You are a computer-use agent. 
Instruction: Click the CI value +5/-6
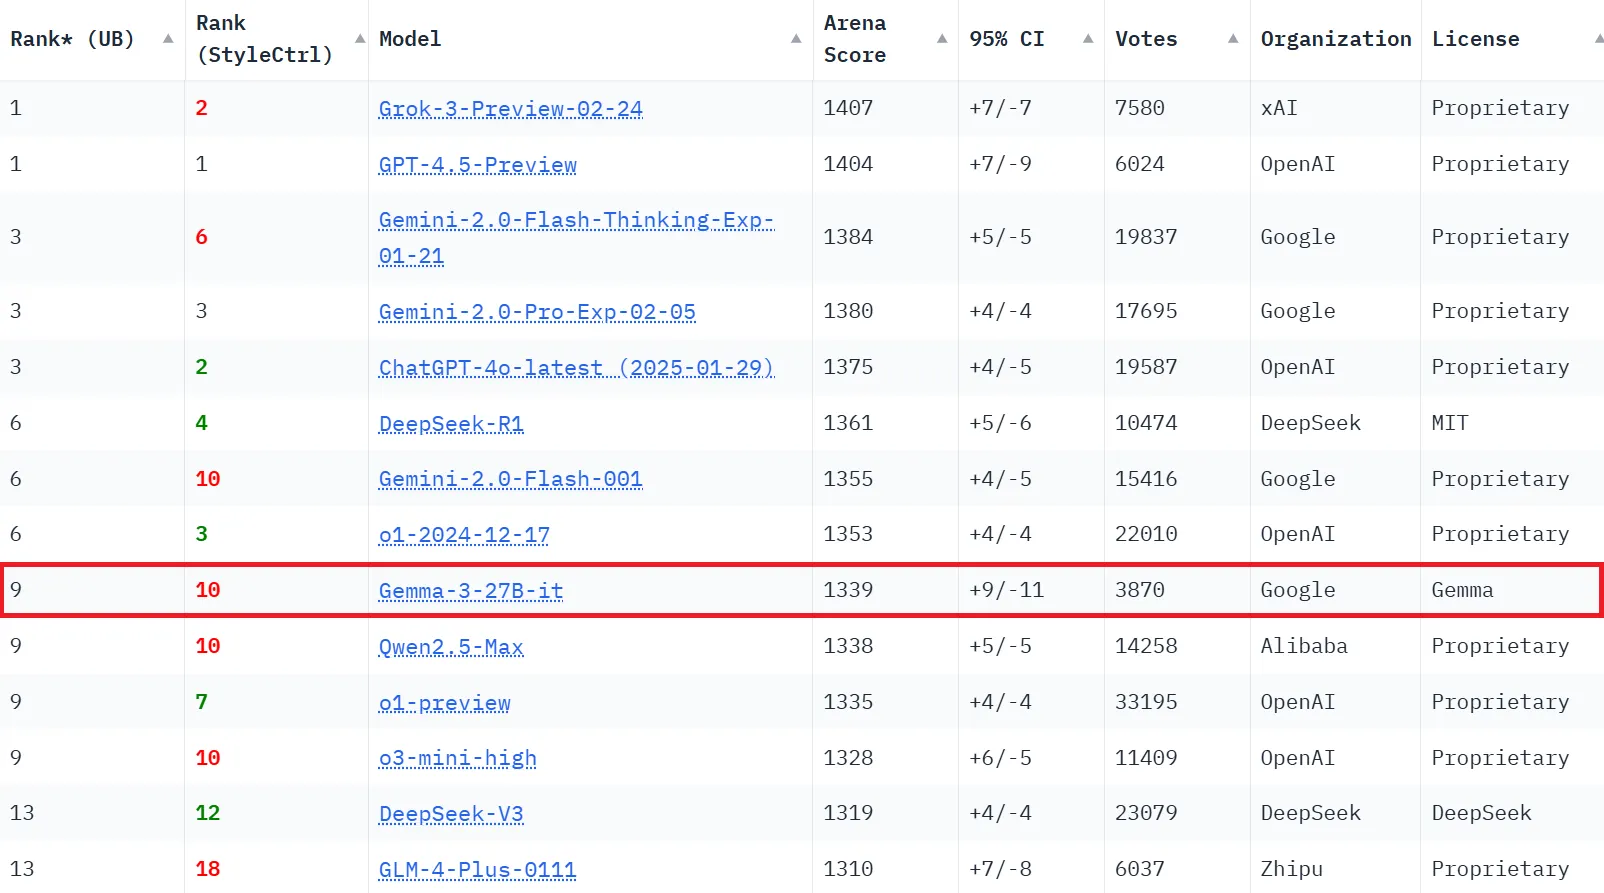1000,423
